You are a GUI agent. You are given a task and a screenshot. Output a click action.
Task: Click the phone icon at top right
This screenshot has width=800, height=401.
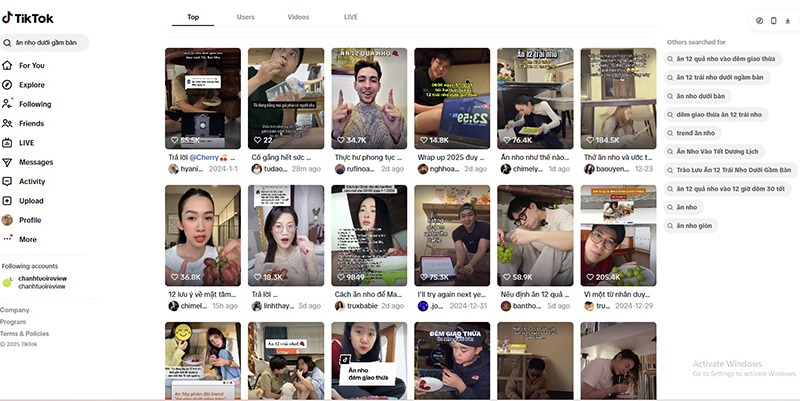[x=773, y=20]
